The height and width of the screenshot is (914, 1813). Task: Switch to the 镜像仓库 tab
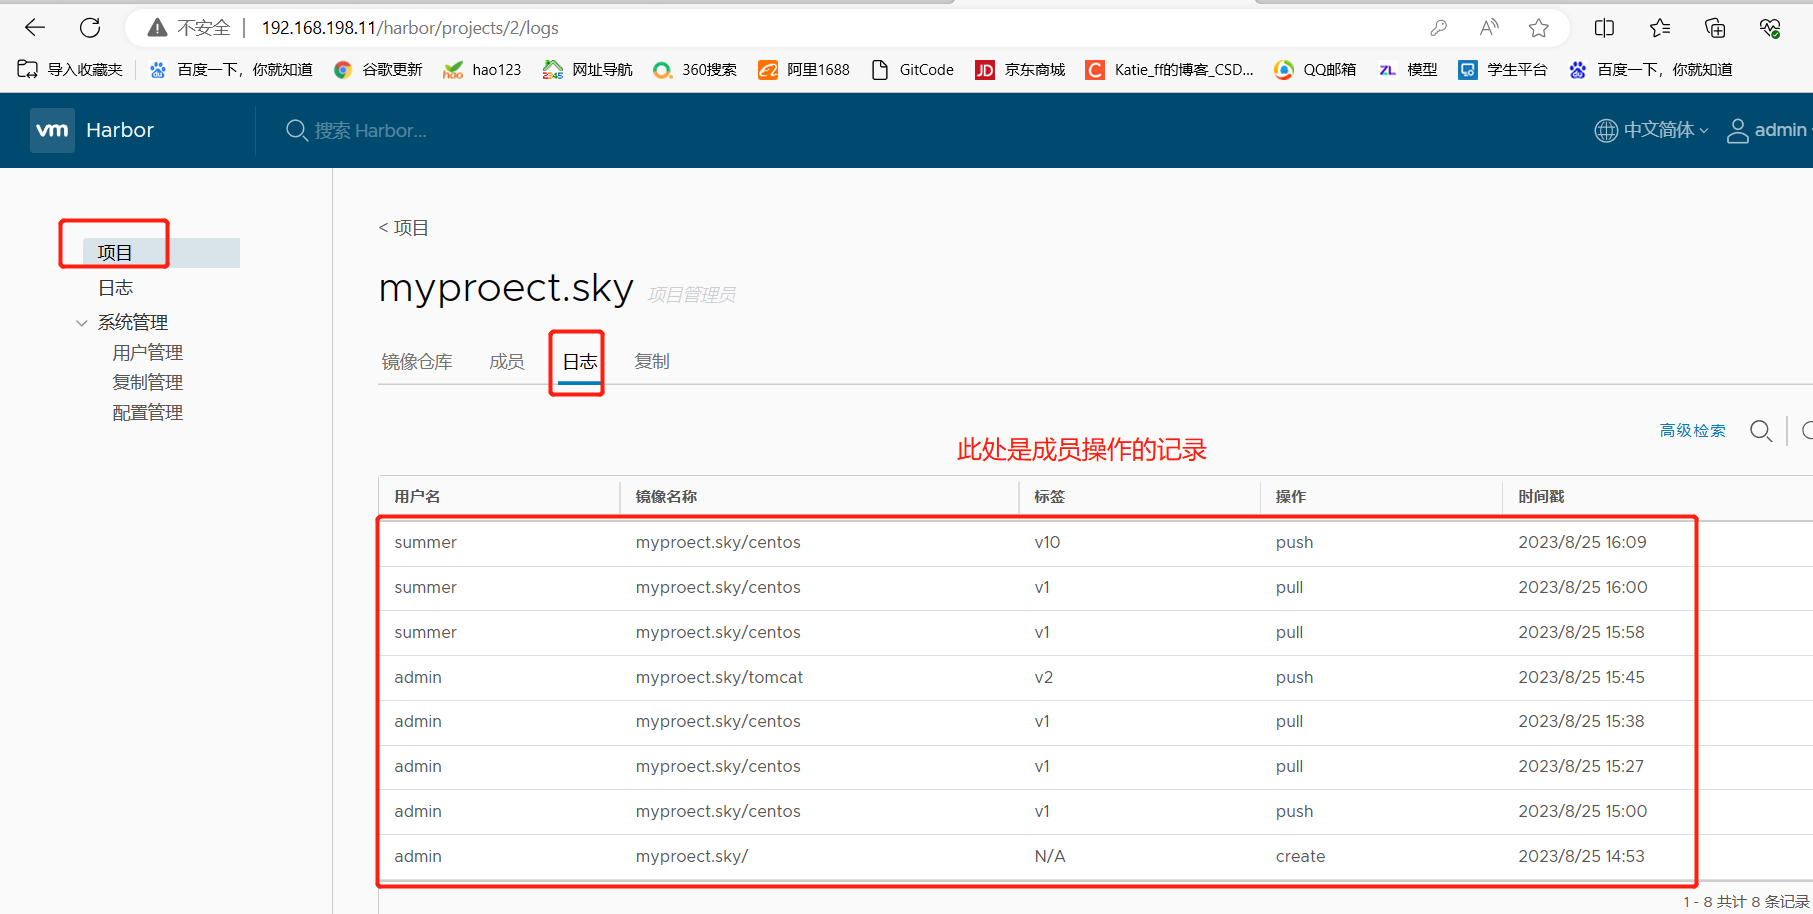pos(417,362)
